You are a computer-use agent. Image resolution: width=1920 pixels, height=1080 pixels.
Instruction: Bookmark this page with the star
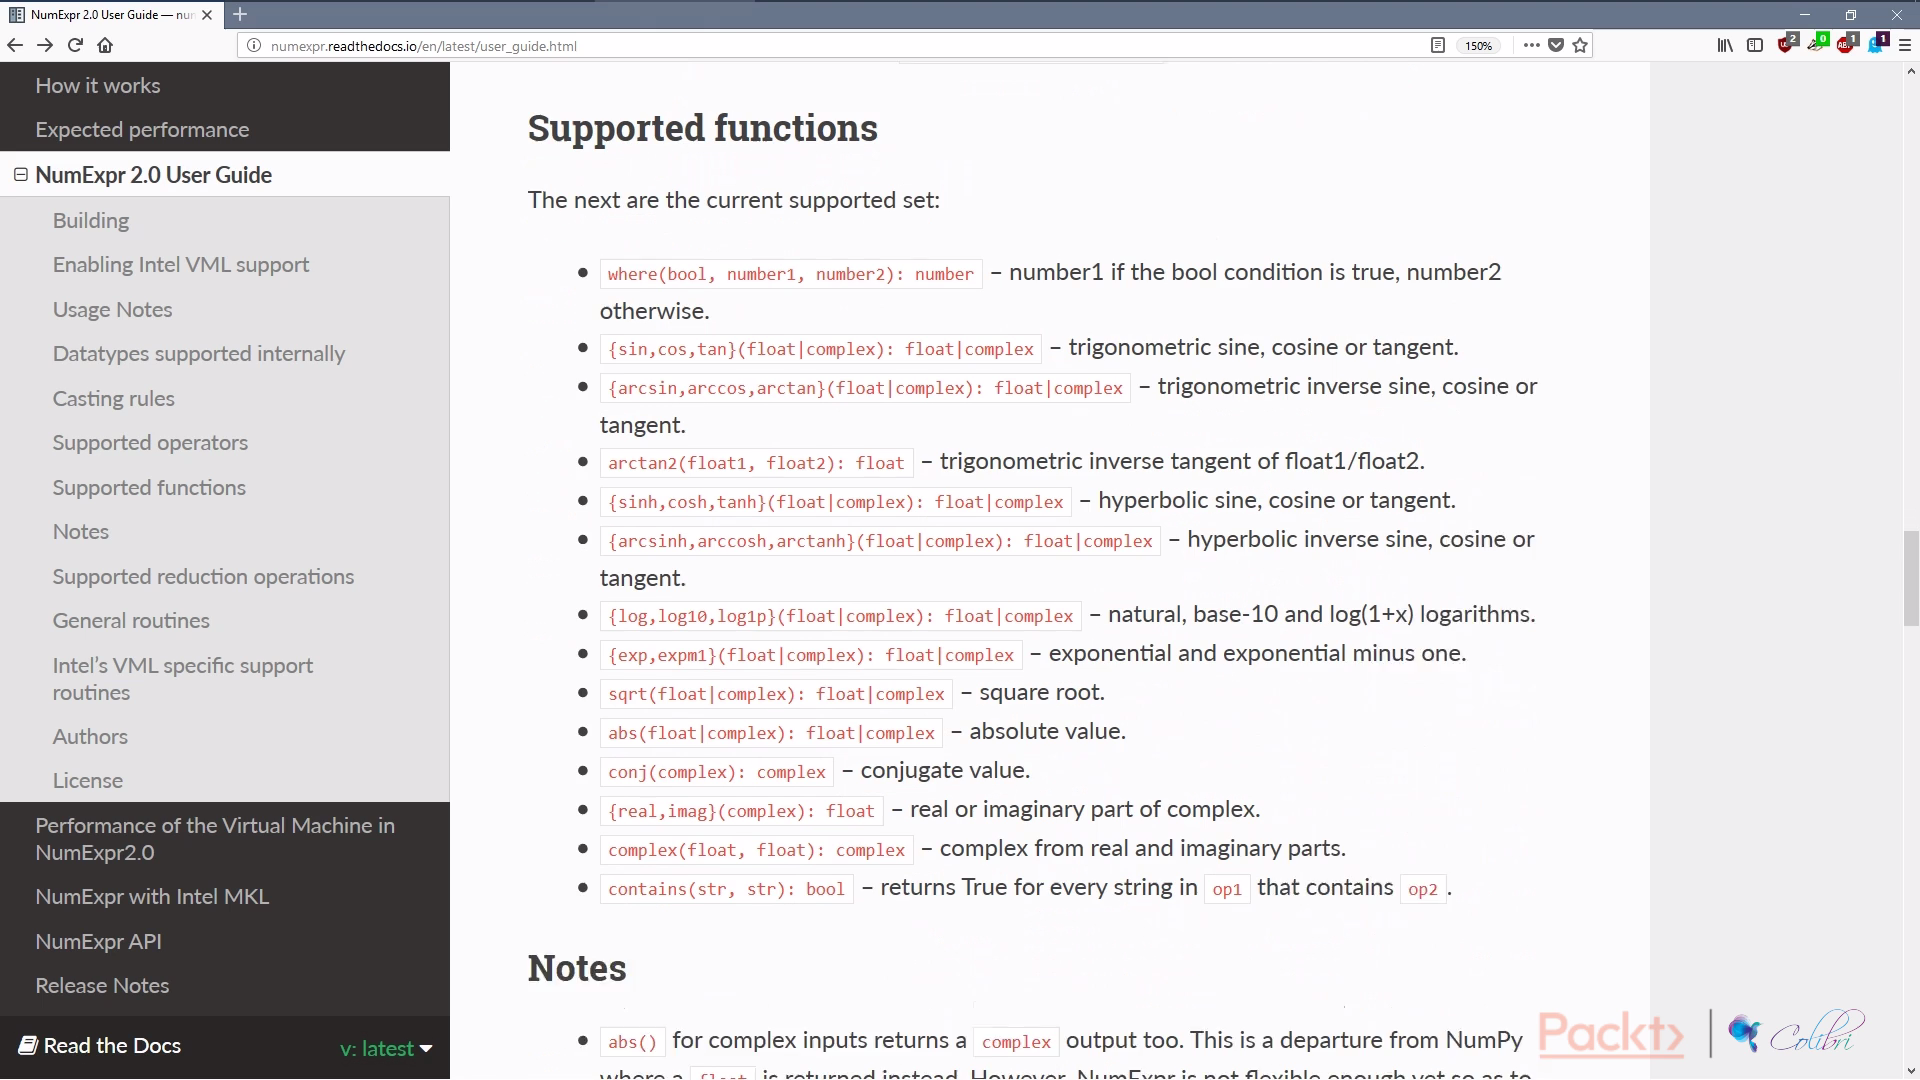(x=1580, y=45)
